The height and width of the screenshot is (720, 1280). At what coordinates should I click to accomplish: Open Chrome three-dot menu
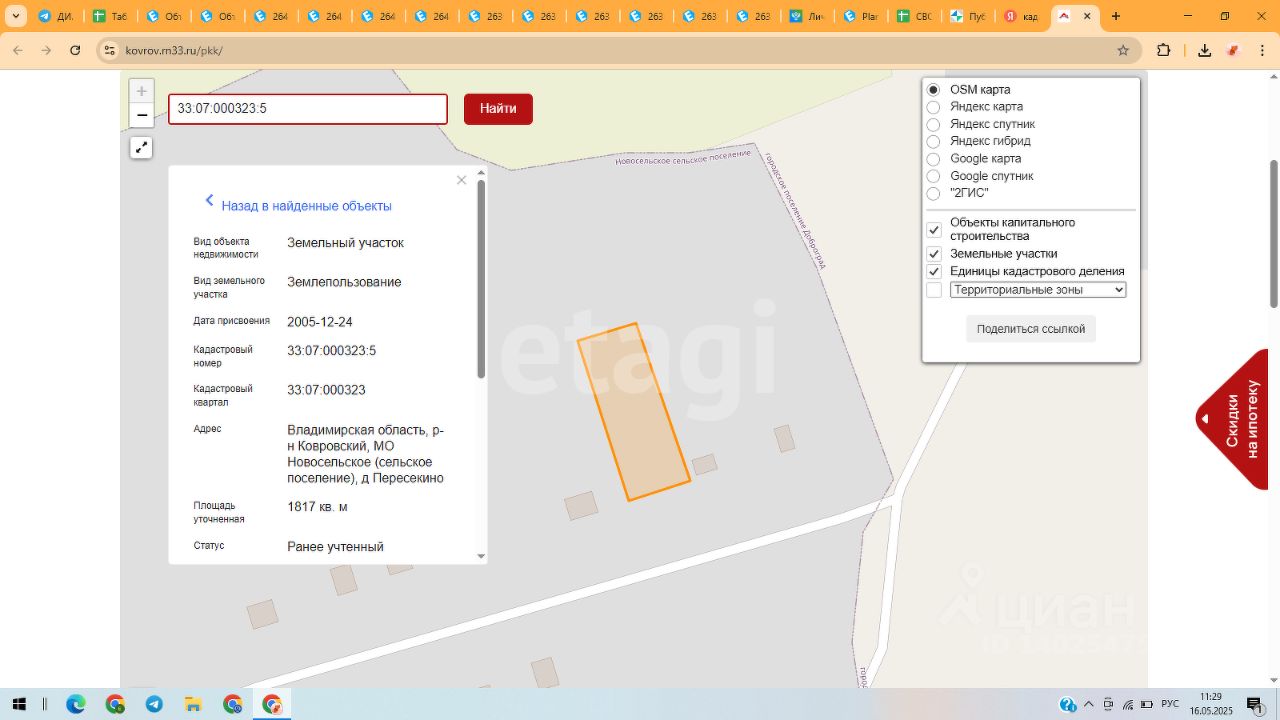pyautogui.click(x=1262, y=50)
